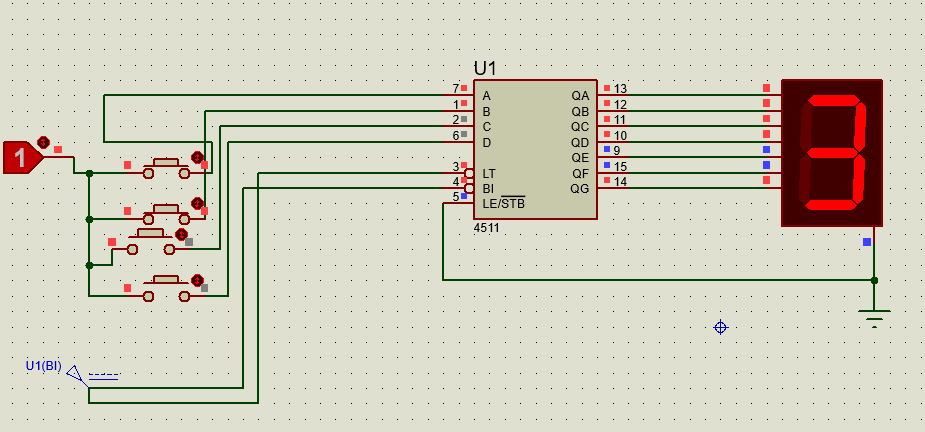
Task: Push the button wired to input A
Action: [166, 167]
